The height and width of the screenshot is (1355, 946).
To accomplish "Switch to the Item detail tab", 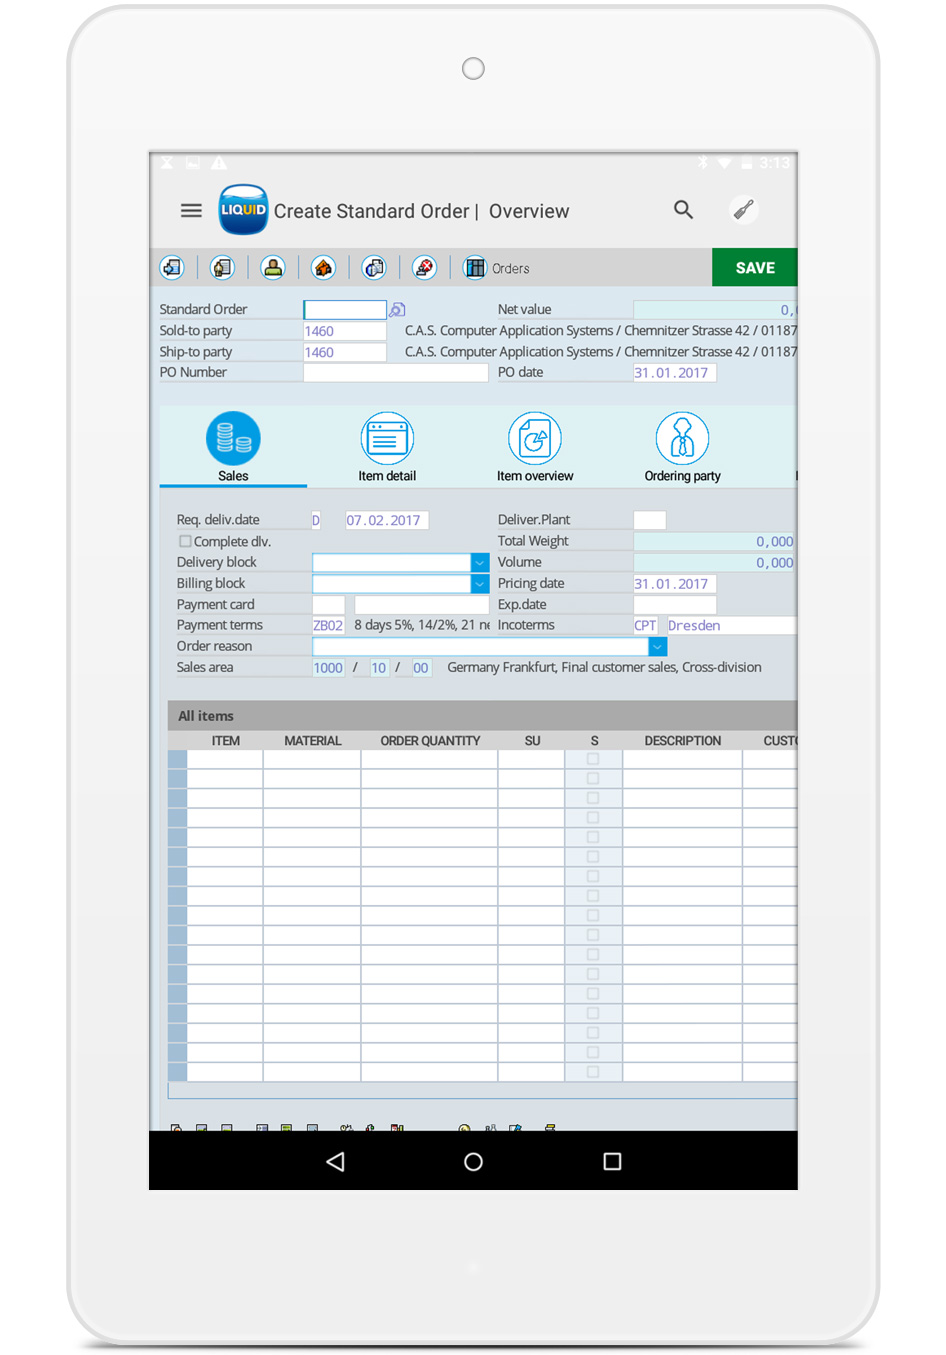I will (x=387, y=448).
